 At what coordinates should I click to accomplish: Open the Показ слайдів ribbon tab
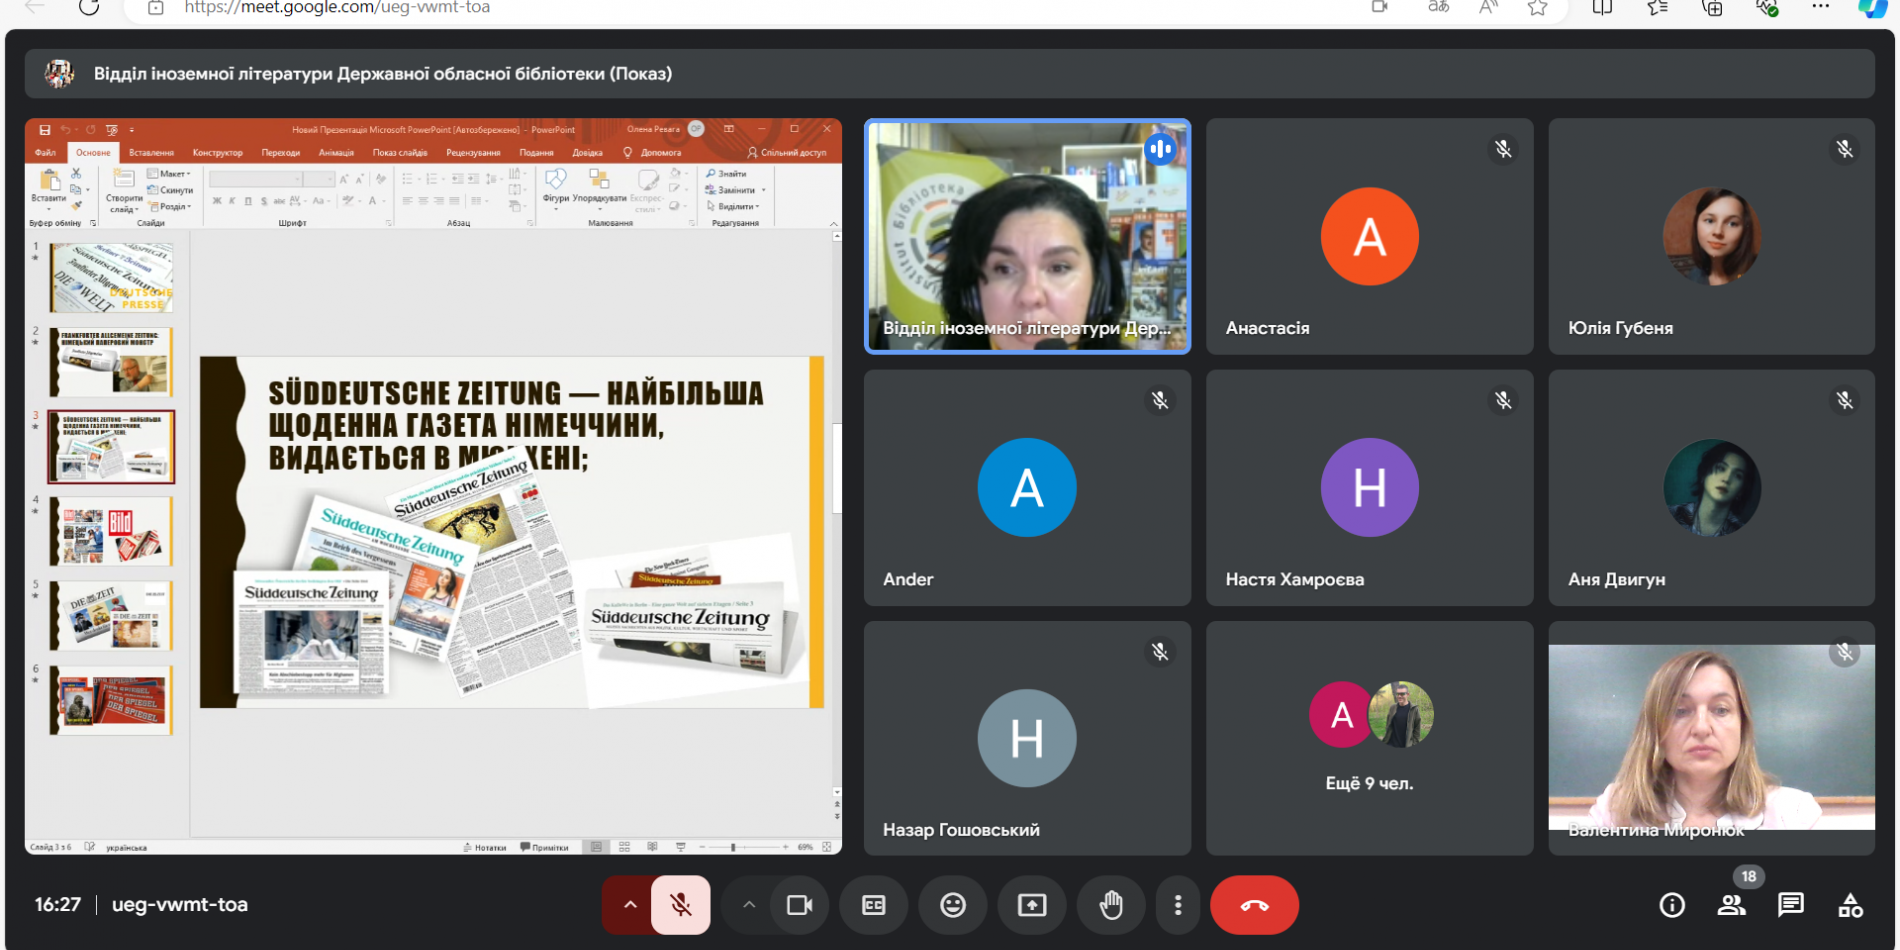tap(400, 153)
